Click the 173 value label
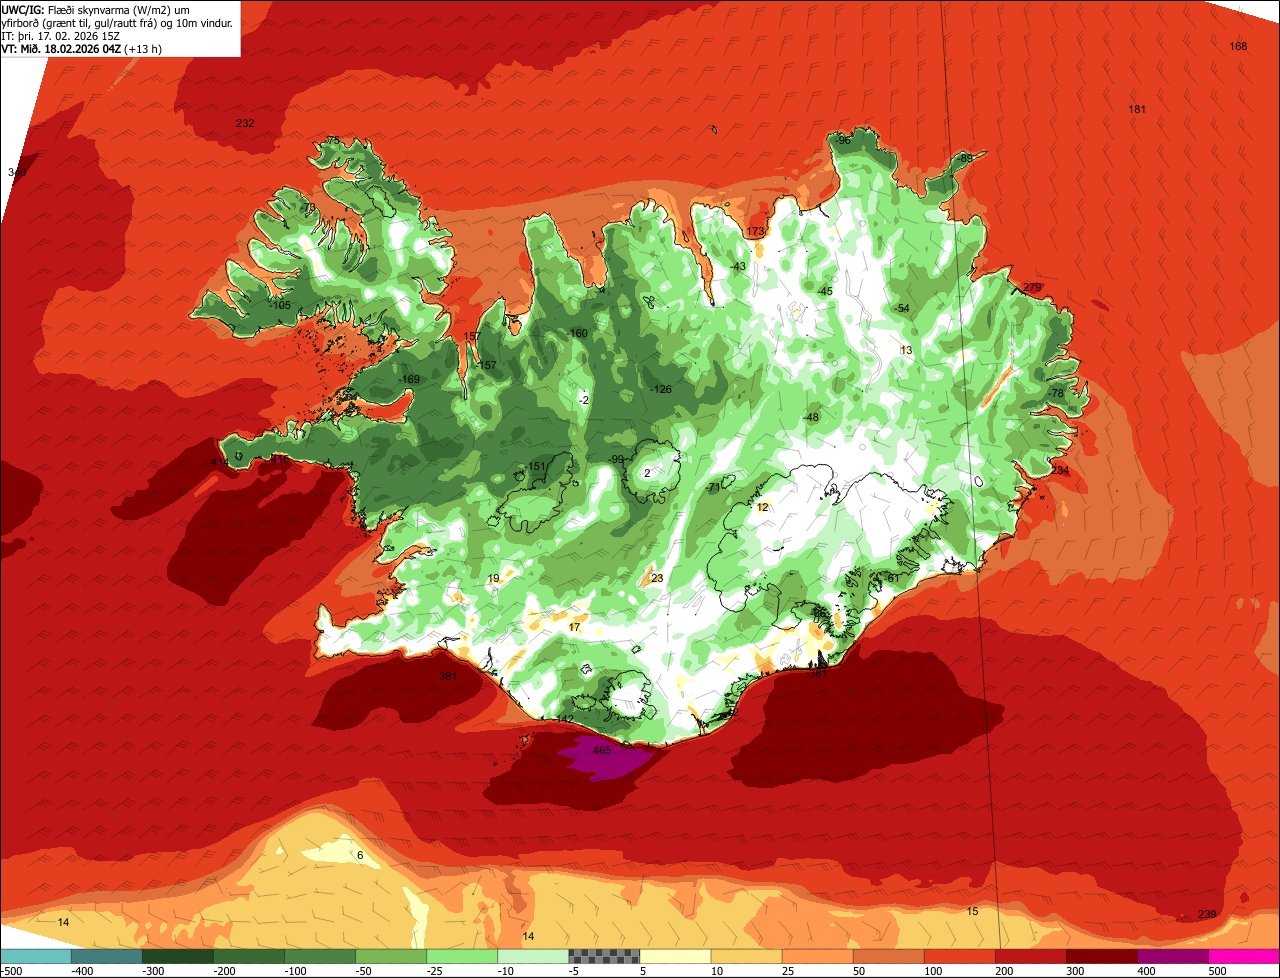 755,232
